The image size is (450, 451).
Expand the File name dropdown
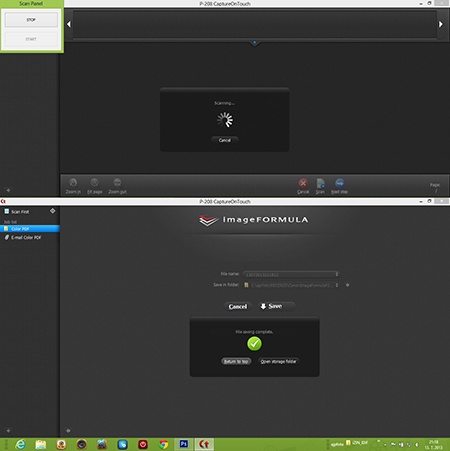click(x=337, y=274)
